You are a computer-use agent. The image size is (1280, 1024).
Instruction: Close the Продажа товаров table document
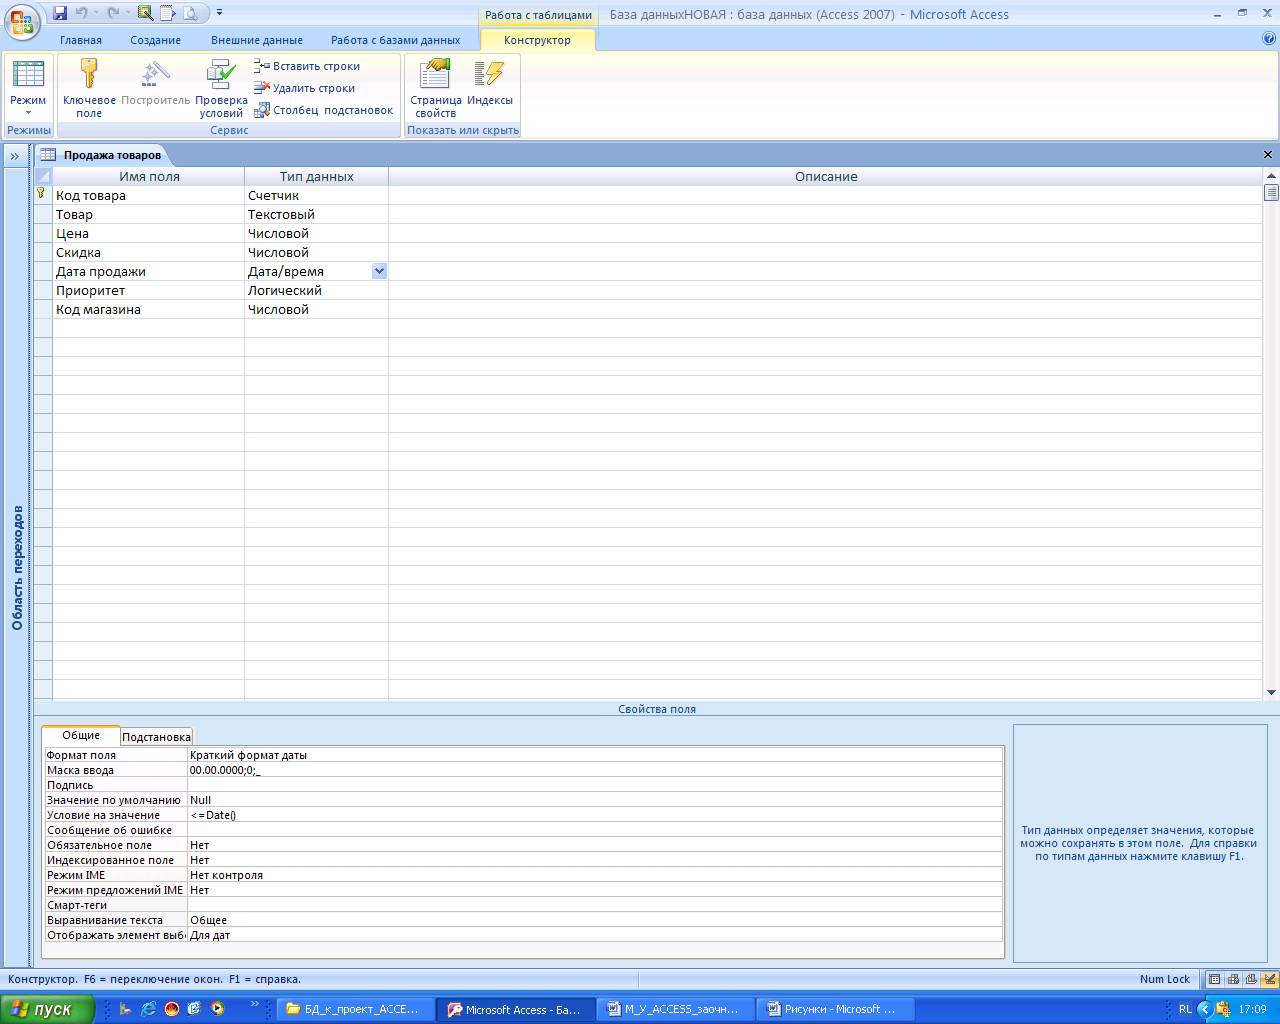click(x=1268, y=155)
